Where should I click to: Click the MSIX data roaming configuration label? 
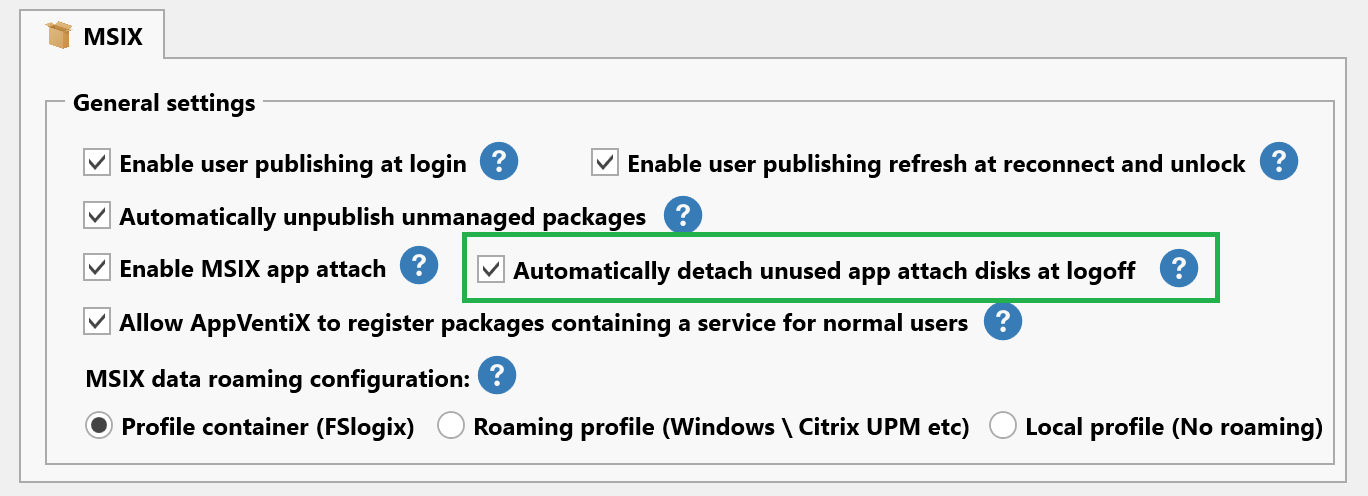(278, 379)
